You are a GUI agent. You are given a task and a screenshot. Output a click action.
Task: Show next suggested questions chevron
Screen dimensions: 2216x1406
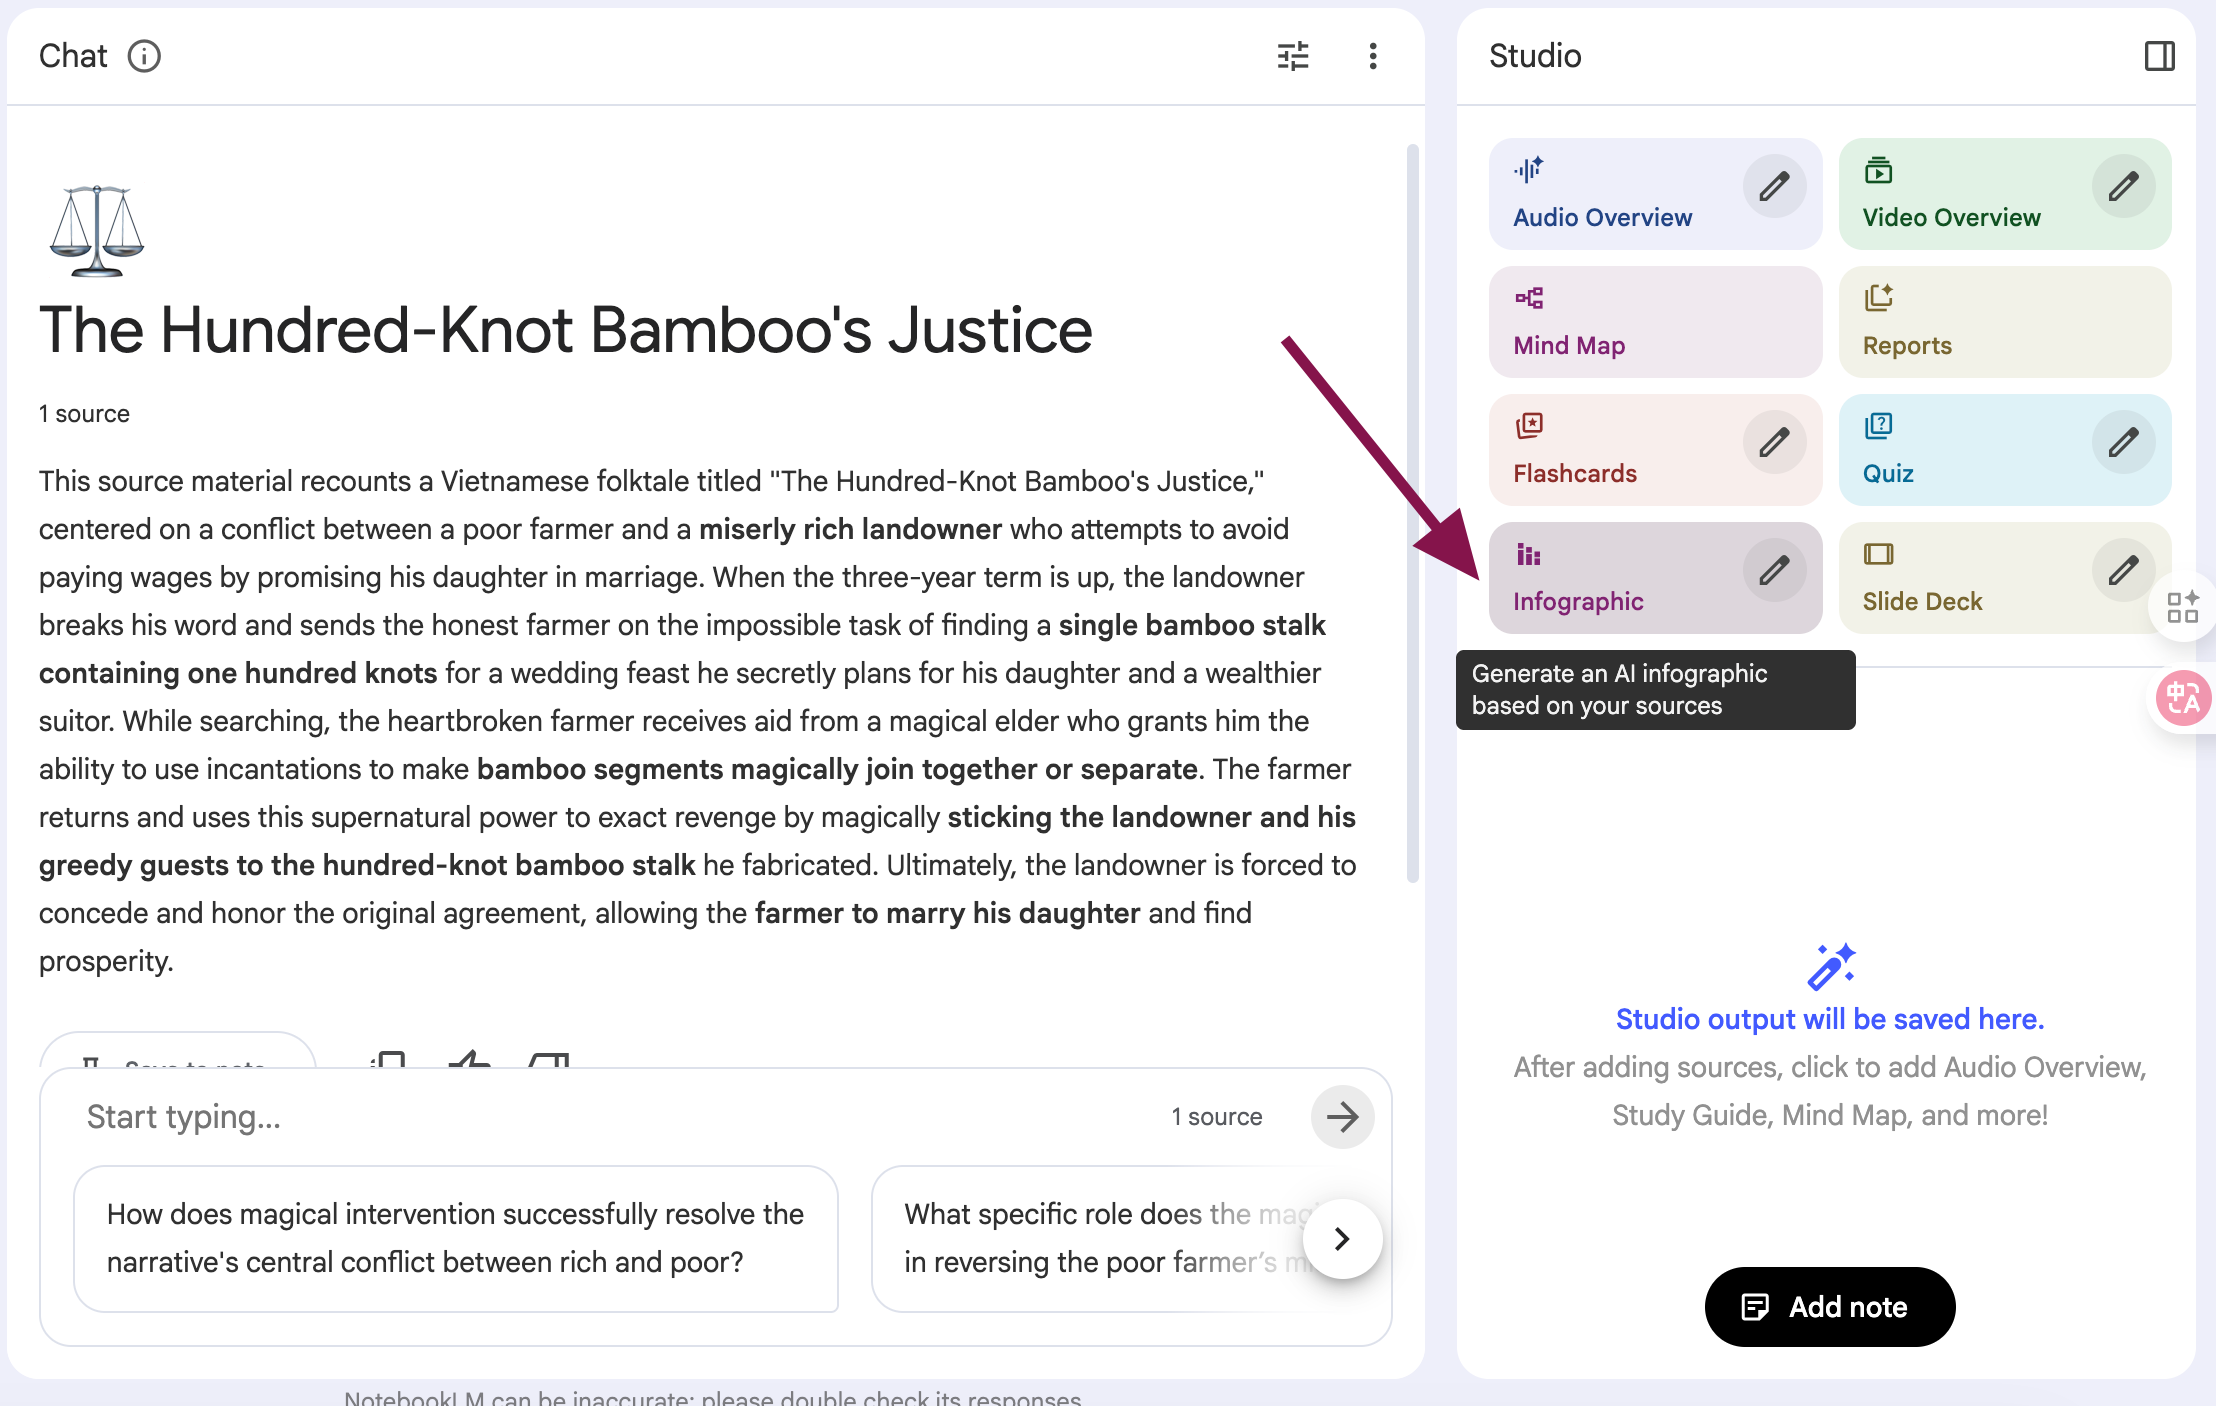(1342, 1239)
